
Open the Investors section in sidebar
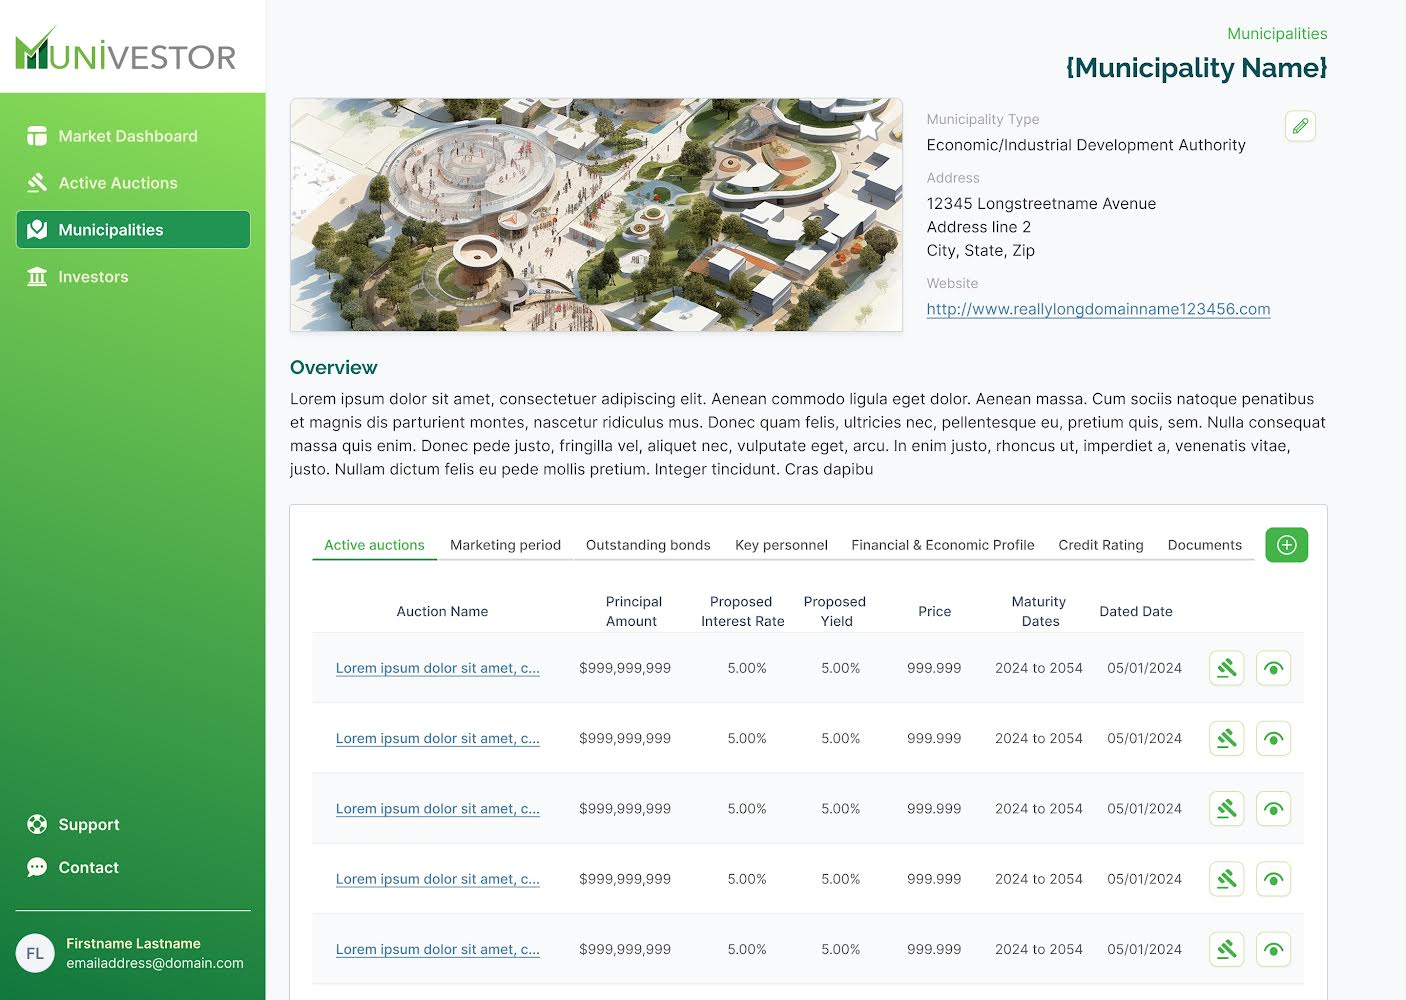(93, 277)
